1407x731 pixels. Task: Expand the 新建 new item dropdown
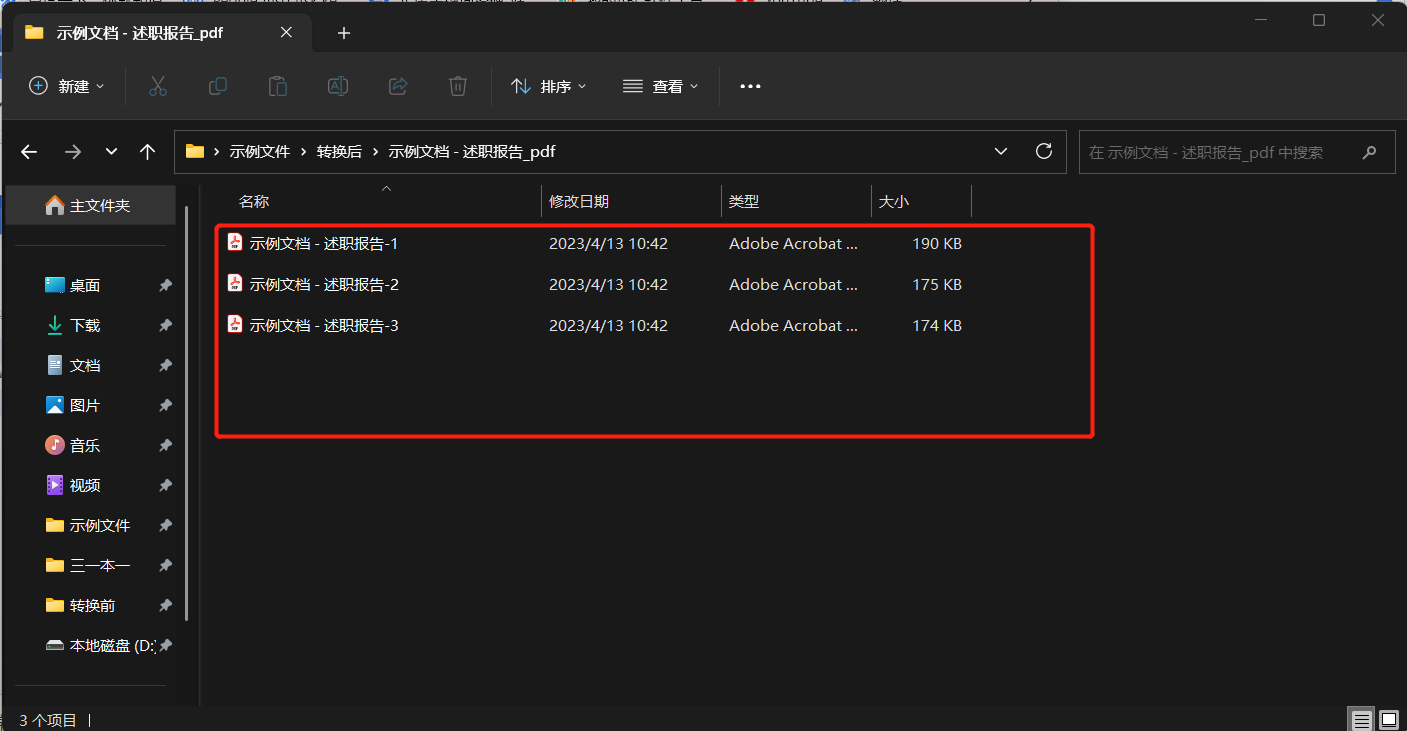click(x=66, y=86)
